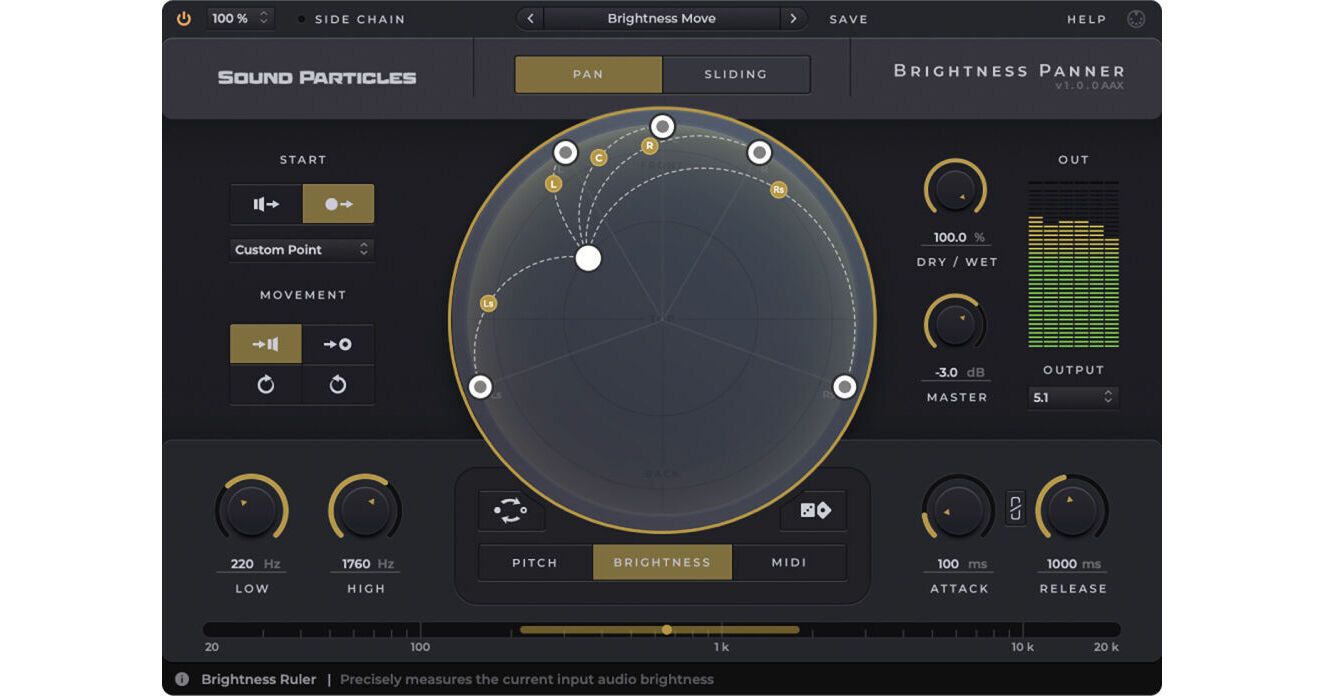The width and height of the screenshot is (1325, 696).
Task: Select the PITCH mode tab
Action: point(534,562)
